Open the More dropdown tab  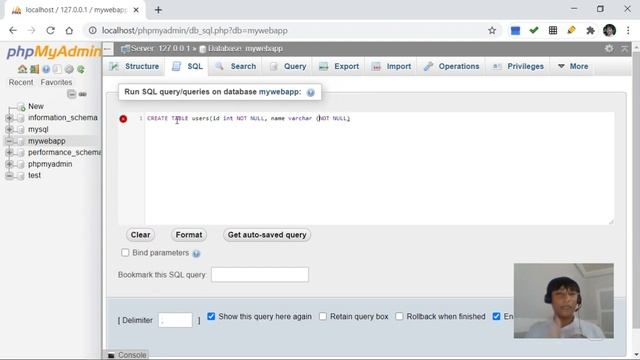click(573, 66)
